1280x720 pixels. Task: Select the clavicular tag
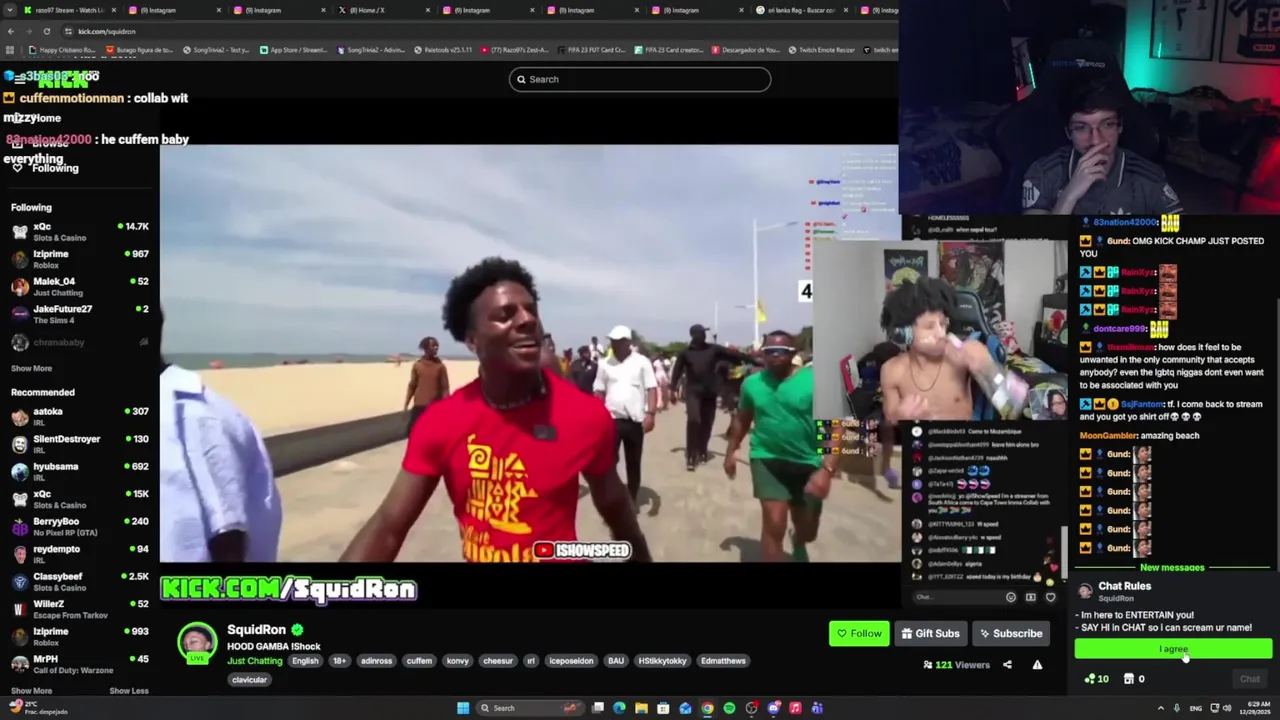coord(249,680)
